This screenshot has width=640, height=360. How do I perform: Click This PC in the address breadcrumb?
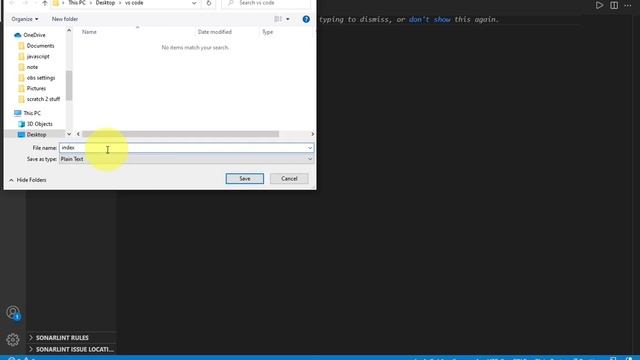(x=77, y=3)
